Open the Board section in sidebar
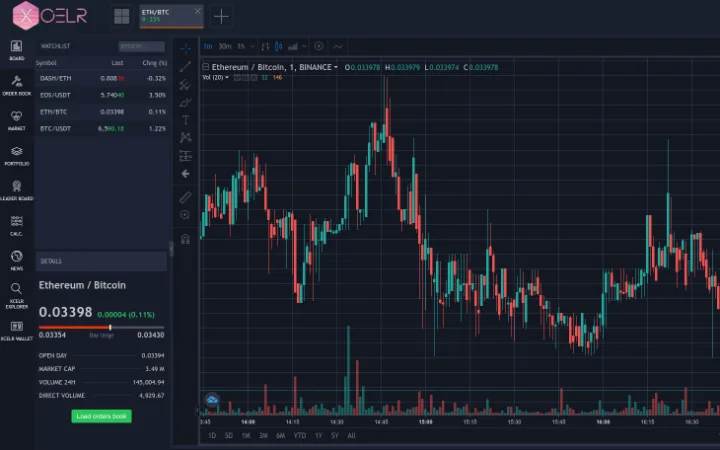 [x=17, y=50]
